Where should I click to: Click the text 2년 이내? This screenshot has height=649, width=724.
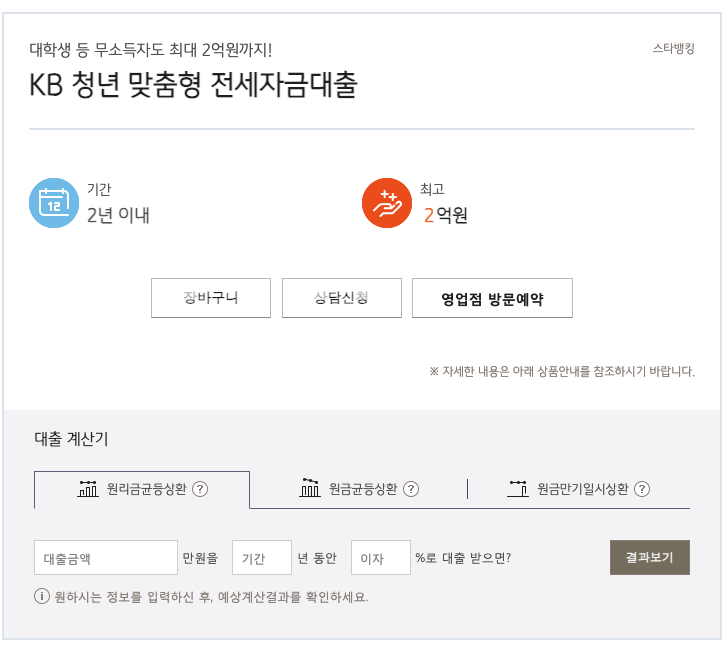(118, 215)
